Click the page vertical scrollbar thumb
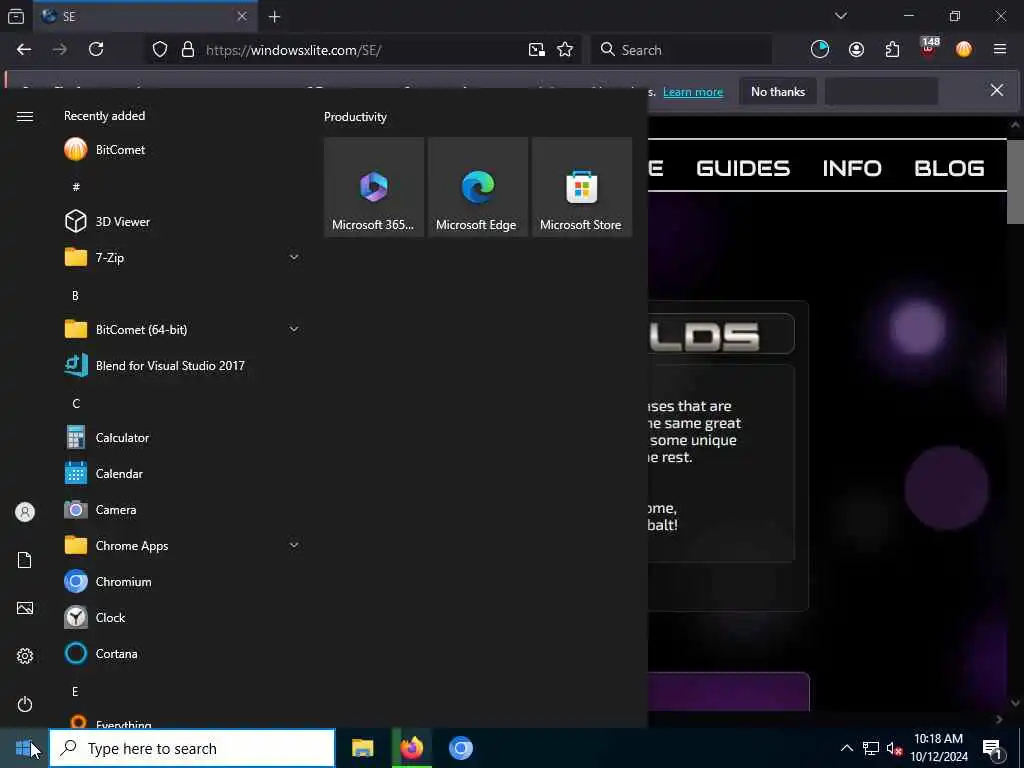The width and height of the screenshot is (1024, 768). pyautogui.click(x=1015, y=182)
